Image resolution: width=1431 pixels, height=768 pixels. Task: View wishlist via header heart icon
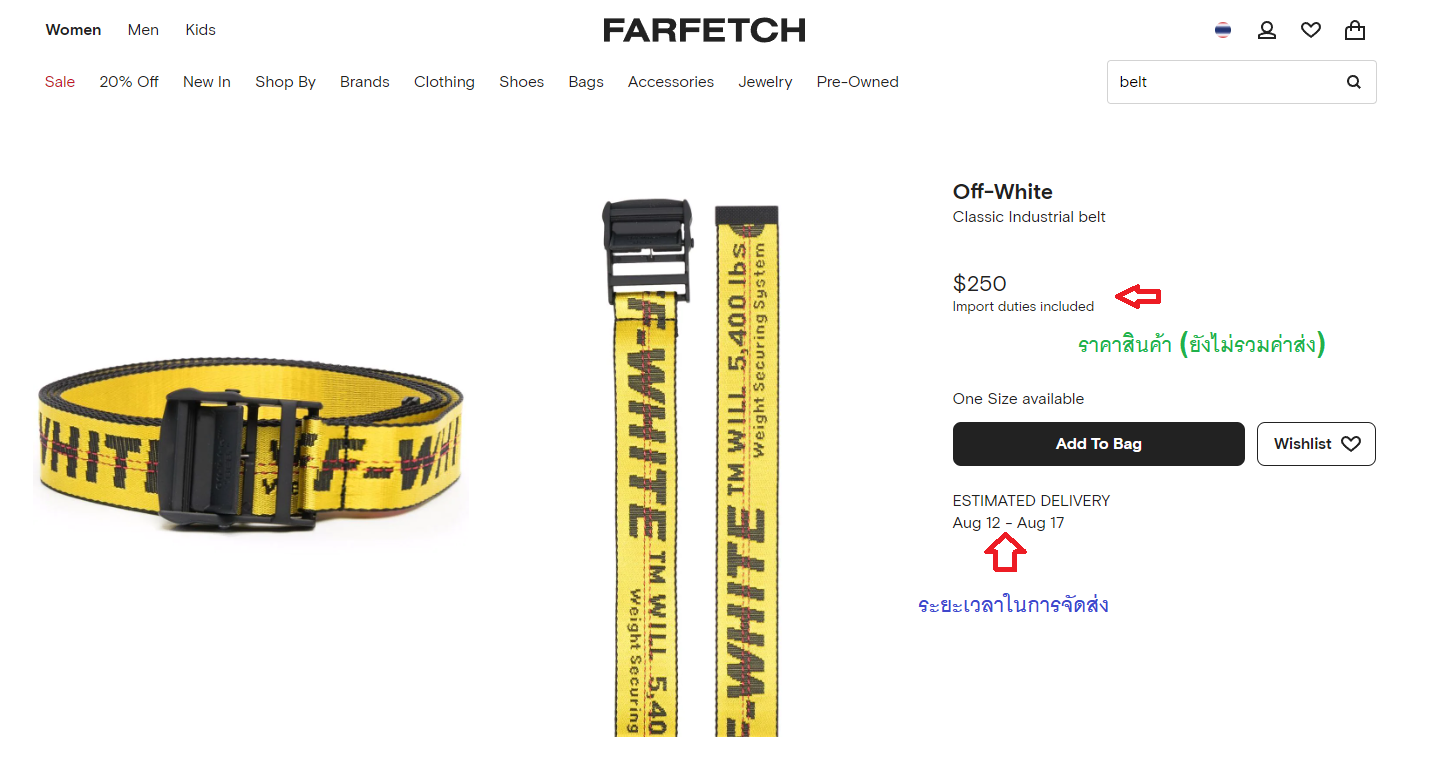(x=1311, y=30)
